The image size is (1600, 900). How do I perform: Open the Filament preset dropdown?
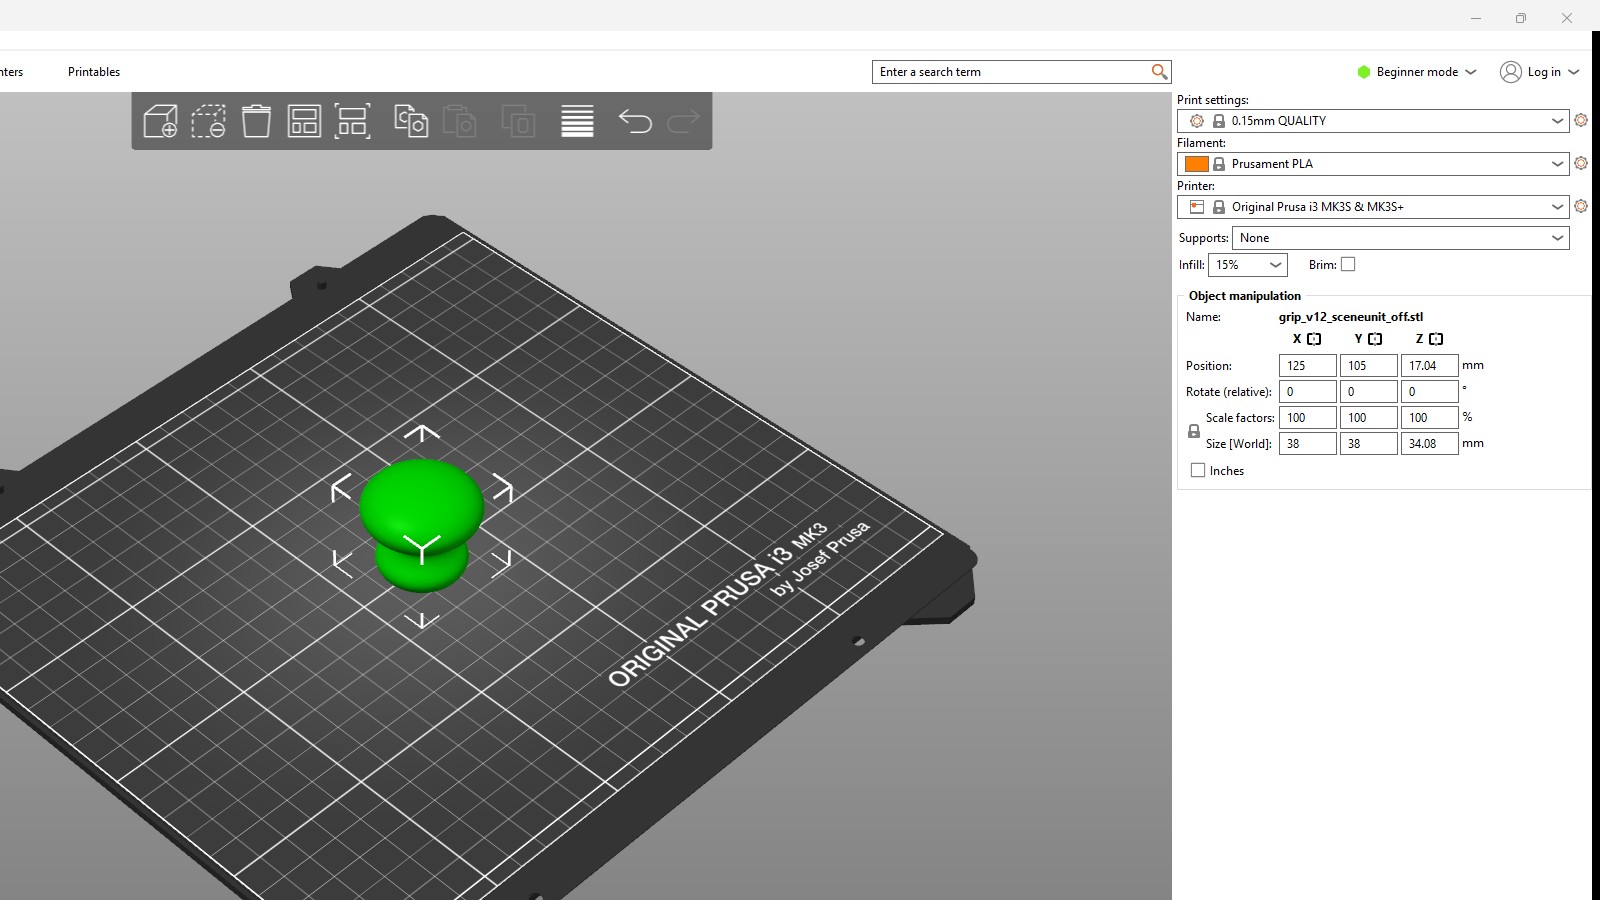(1373, 164)
